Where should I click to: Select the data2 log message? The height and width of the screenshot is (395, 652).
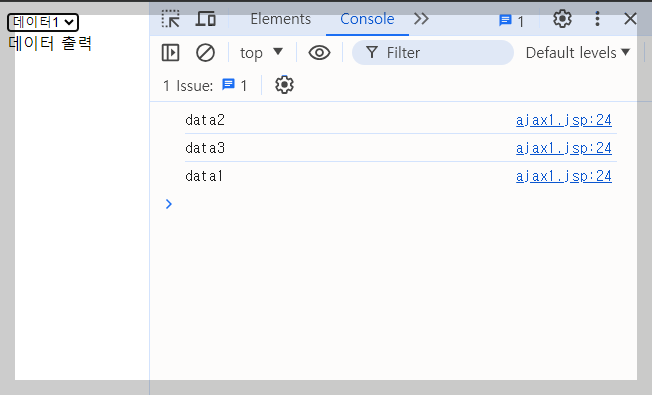point(205,120)
